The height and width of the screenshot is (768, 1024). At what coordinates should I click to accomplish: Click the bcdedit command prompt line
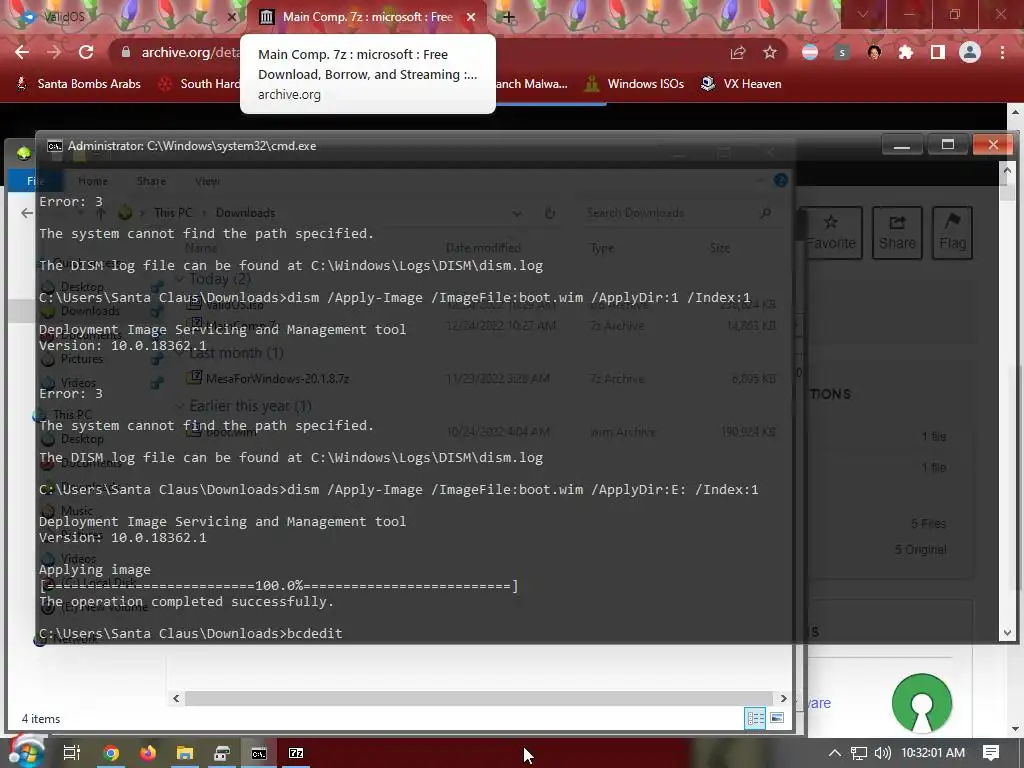[x=191, y=633]
